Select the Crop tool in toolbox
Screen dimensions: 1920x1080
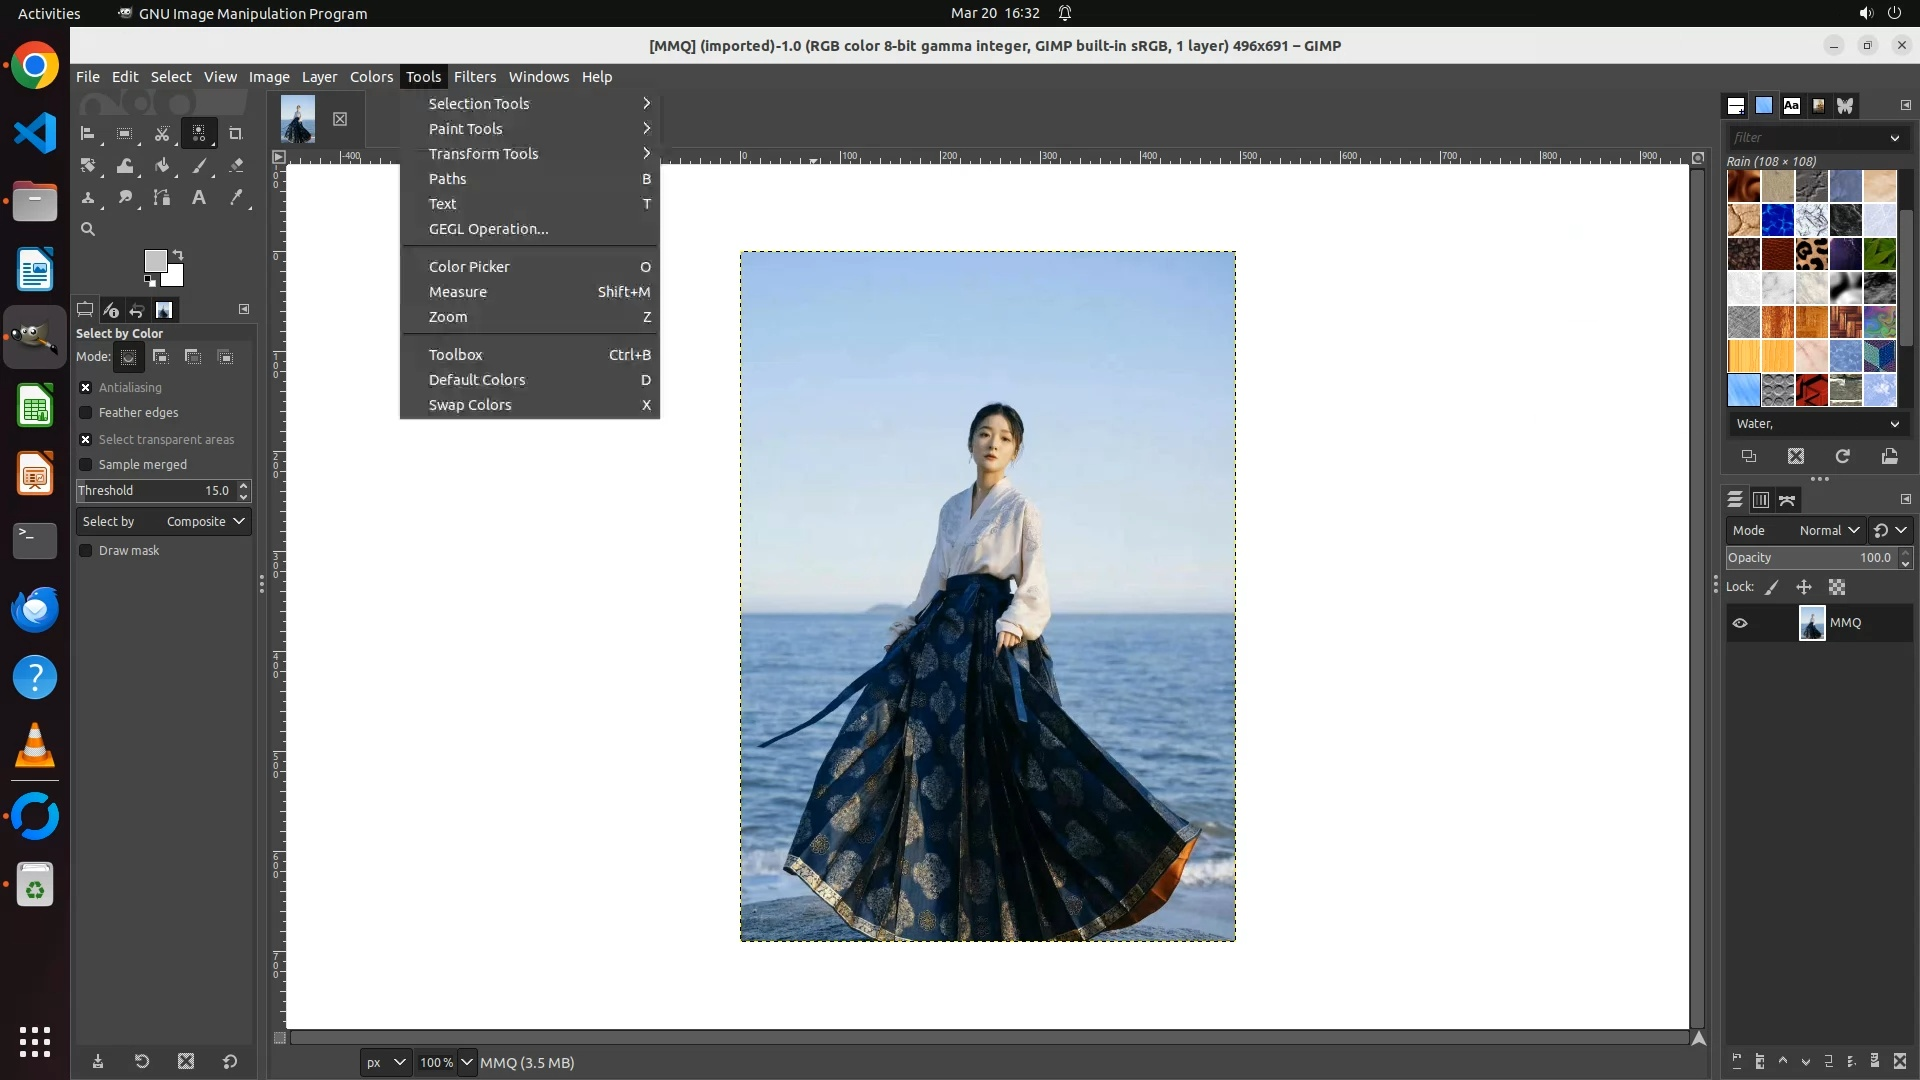pos(236,133)
